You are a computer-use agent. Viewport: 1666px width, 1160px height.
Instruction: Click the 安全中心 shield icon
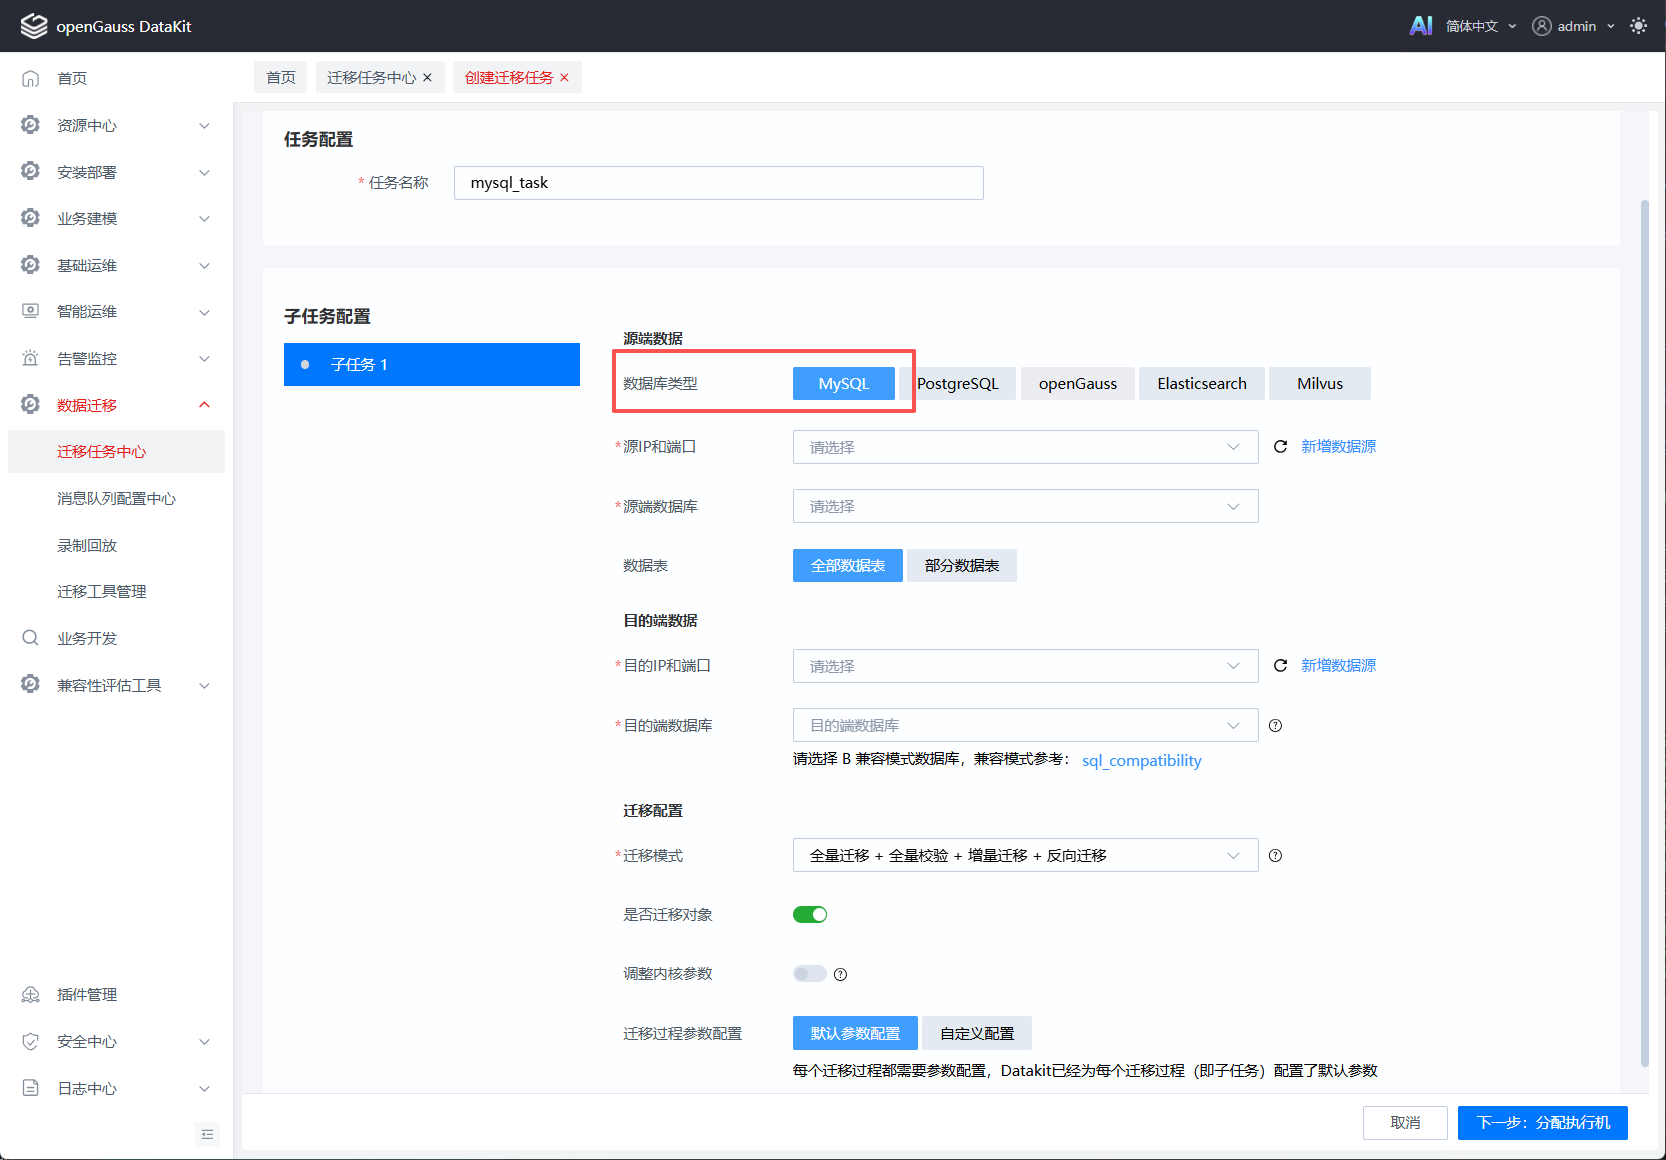[31, 1041]
